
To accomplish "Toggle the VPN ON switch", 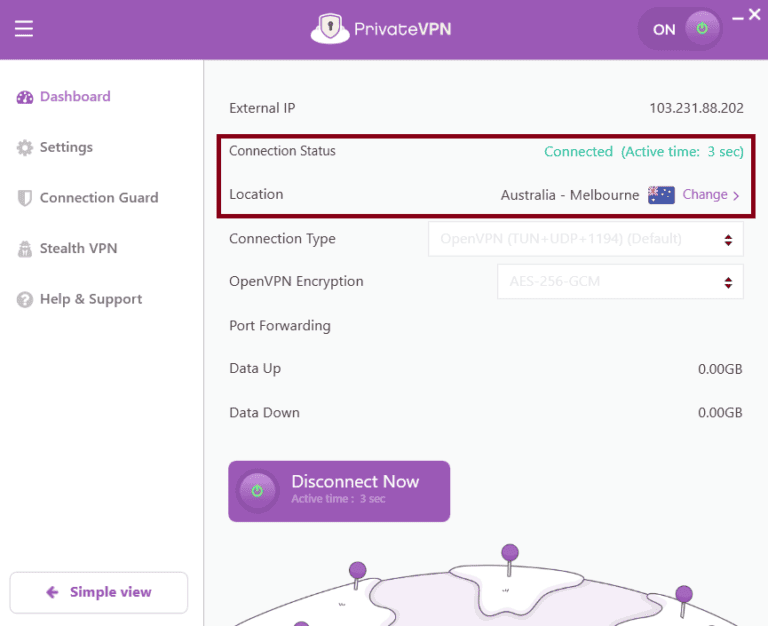I will pos(680,29).
